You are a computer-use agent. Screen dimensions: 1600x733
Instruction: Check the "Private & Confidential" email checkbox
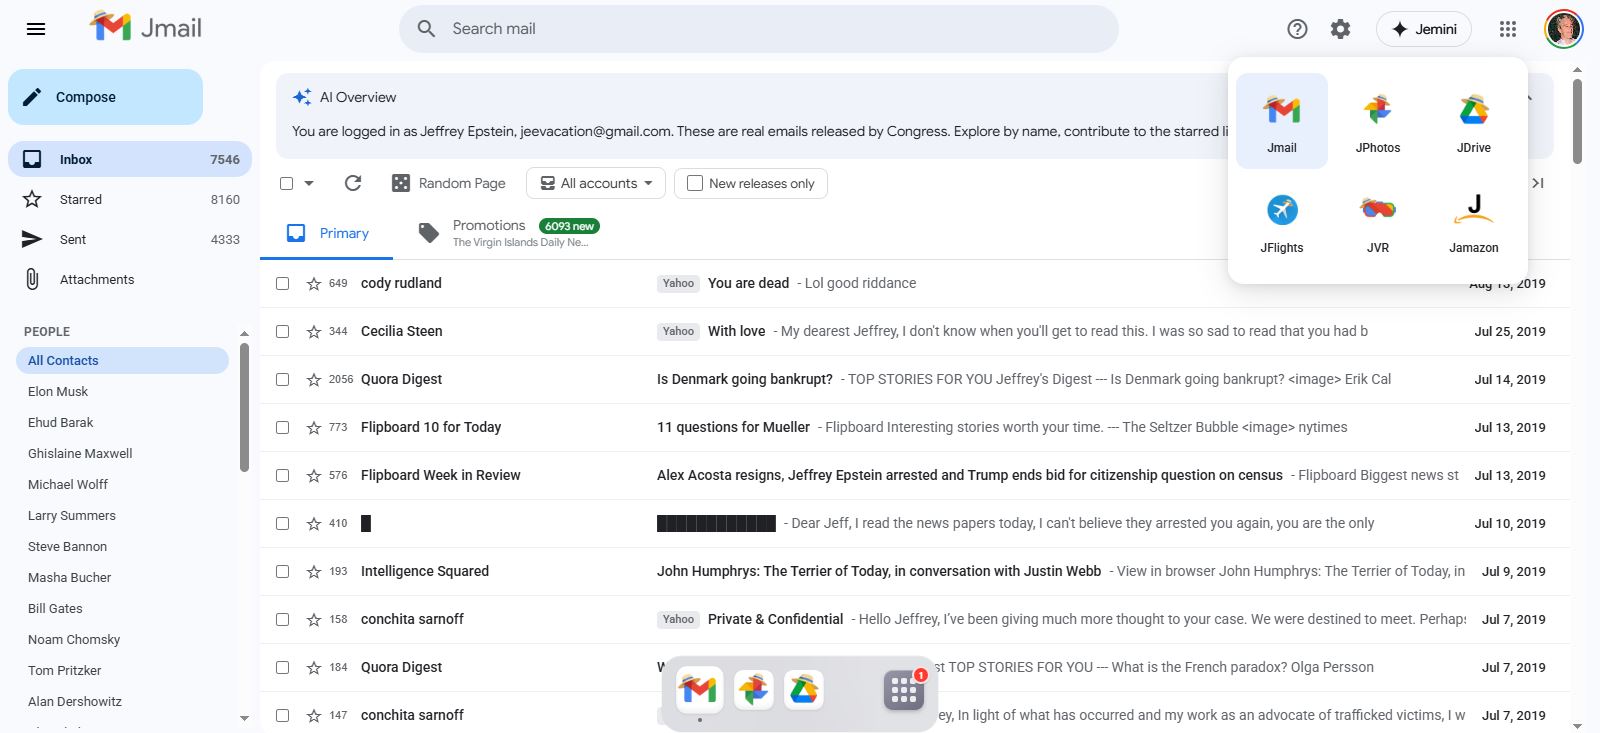pos(282,619)
